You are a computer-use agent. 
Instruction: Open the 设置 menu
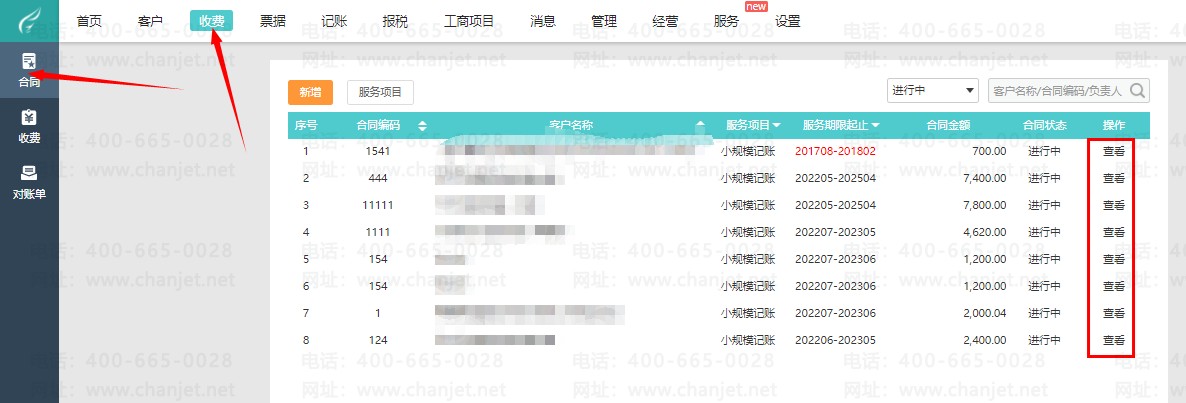787,21
